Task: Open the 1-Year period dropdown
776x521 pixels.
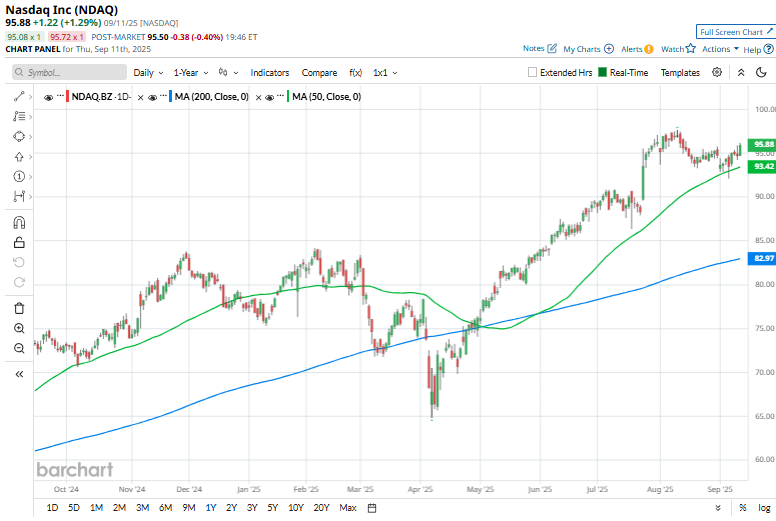Action: coord(191,73)
